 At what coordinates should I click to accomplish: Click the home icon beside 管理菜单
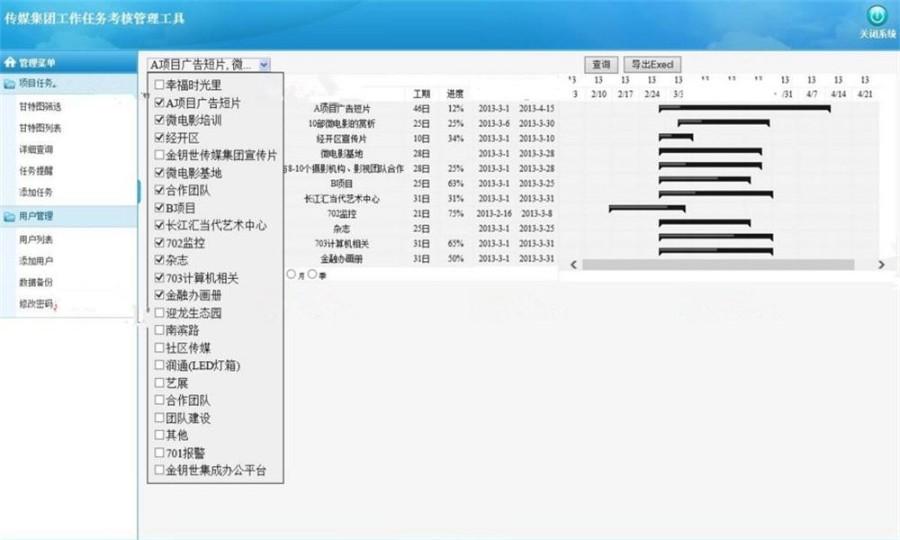tap(10, 62)
